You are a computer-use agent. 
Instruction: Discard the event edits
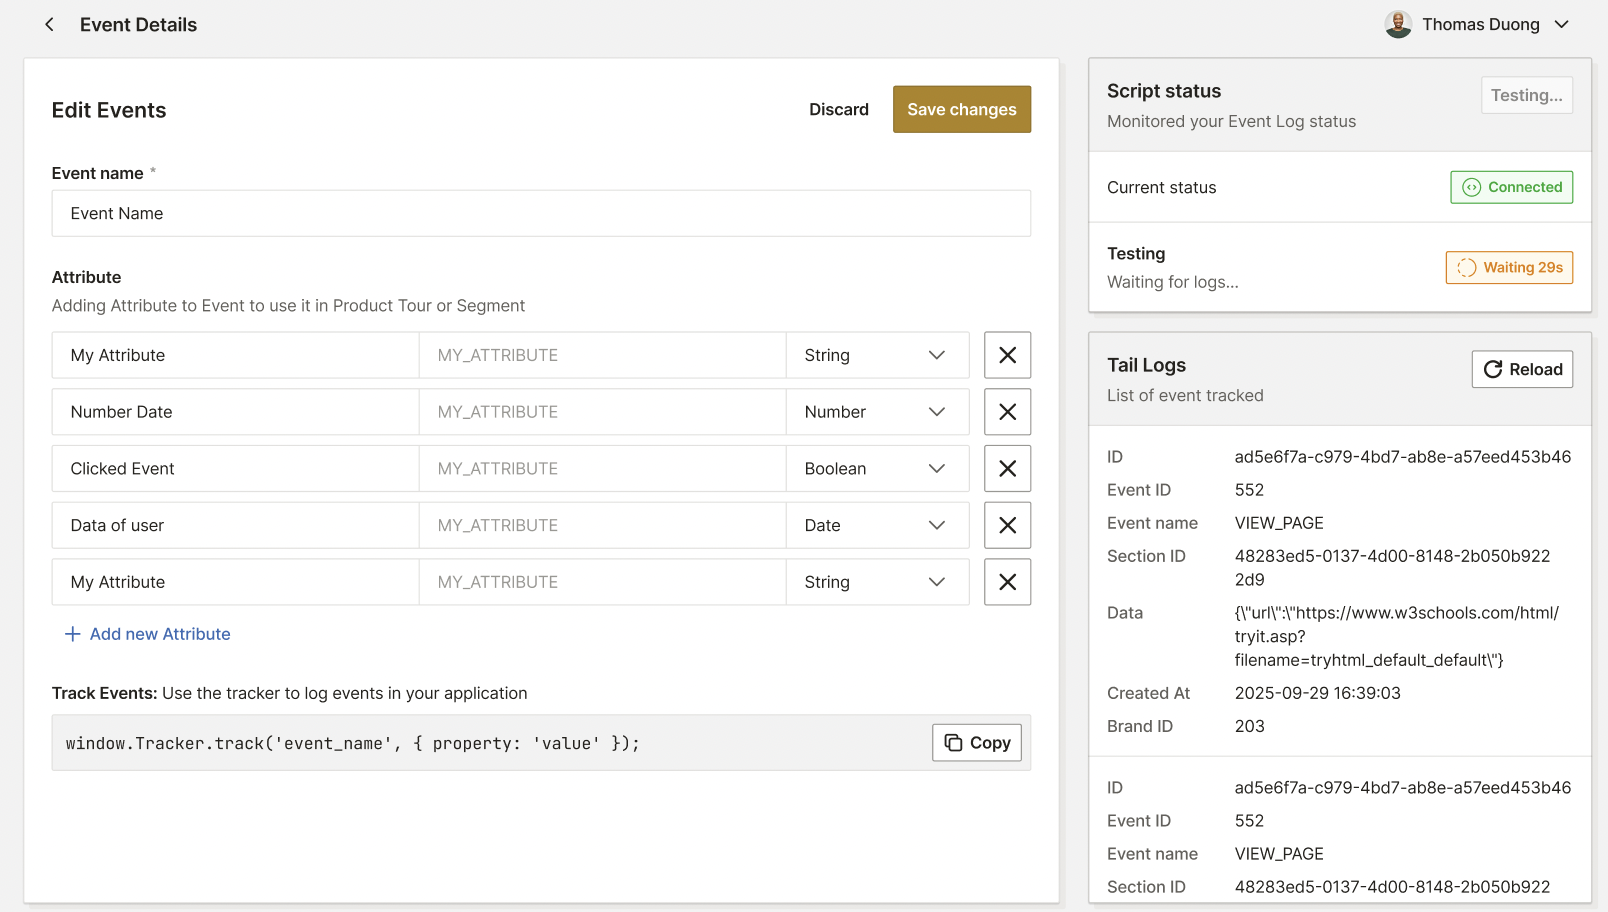839,109
